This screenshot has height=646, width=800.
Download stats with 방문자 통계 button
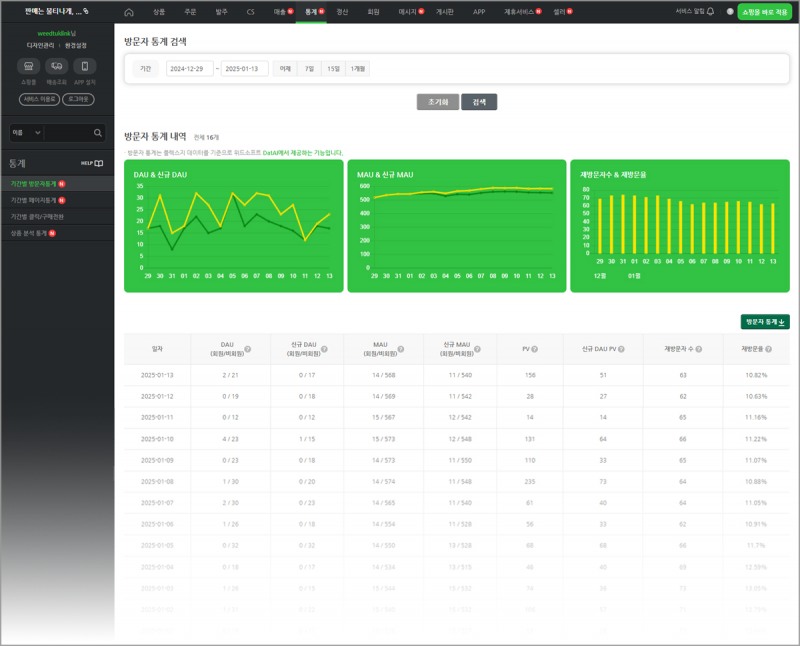tap(765, 322)
